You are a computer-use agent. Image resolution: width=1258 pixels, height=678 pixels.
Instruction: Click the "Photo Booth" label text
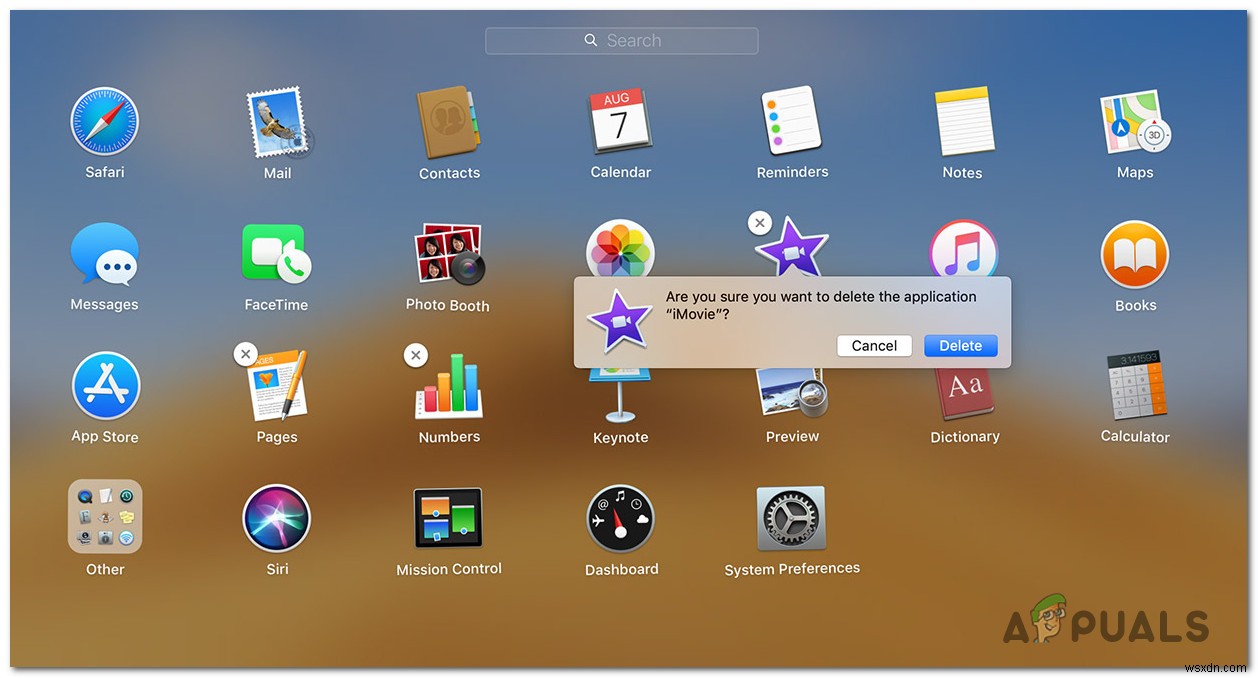click(448, 305)
